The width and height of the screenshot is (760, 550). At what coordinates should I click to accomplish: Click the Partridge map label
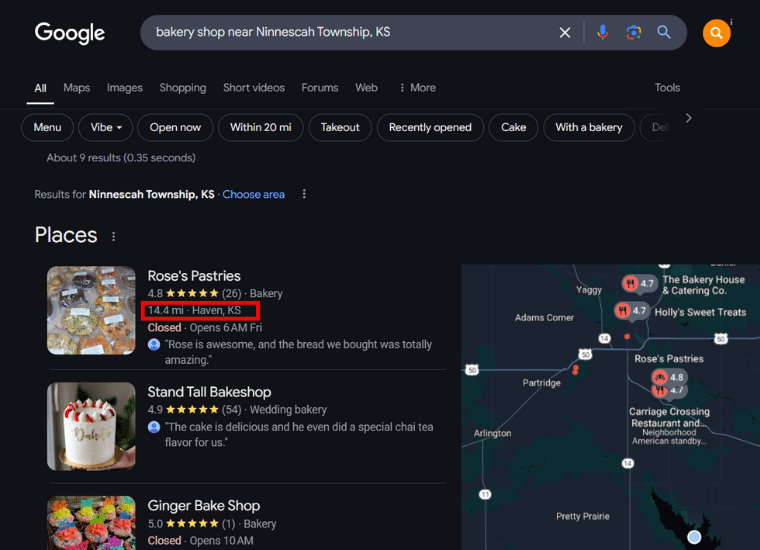541,383
